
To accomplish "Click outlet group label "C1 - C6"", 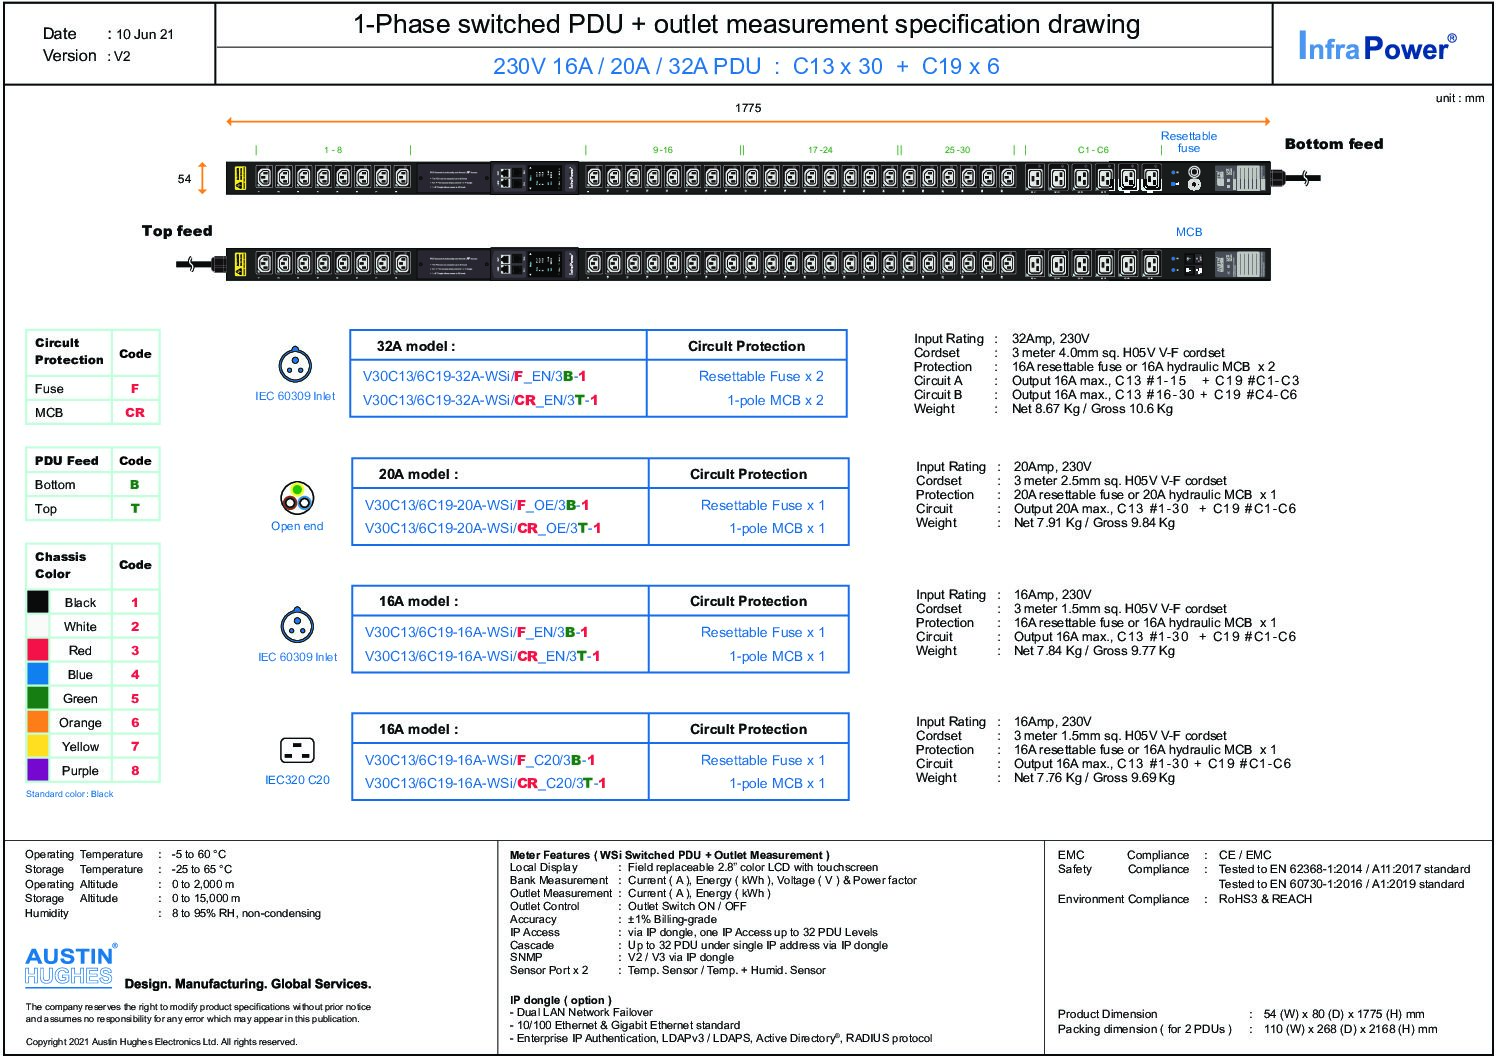I will [1093, 150].
